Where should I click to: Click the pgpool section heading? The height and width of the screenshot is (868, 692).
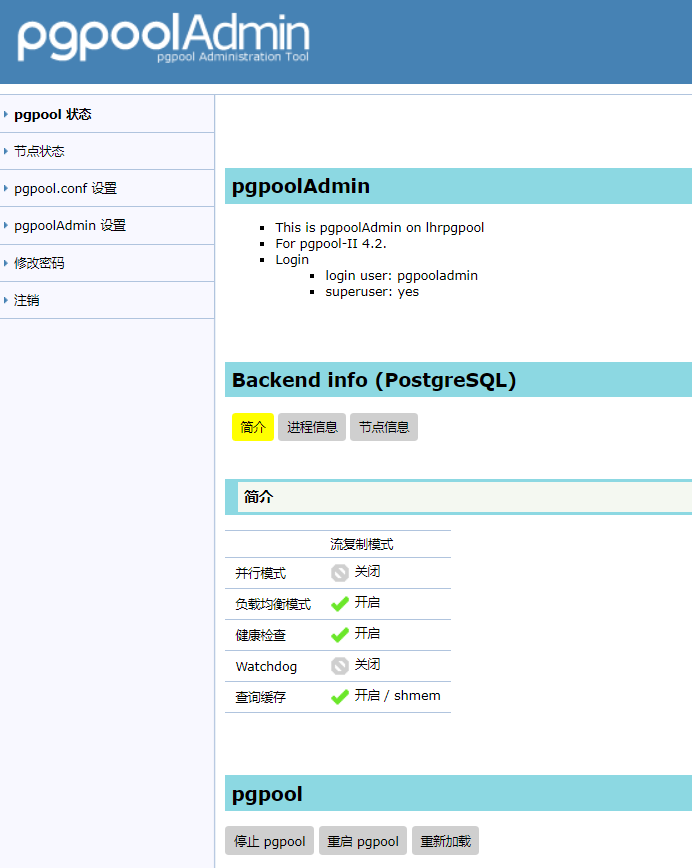point(458,793)
